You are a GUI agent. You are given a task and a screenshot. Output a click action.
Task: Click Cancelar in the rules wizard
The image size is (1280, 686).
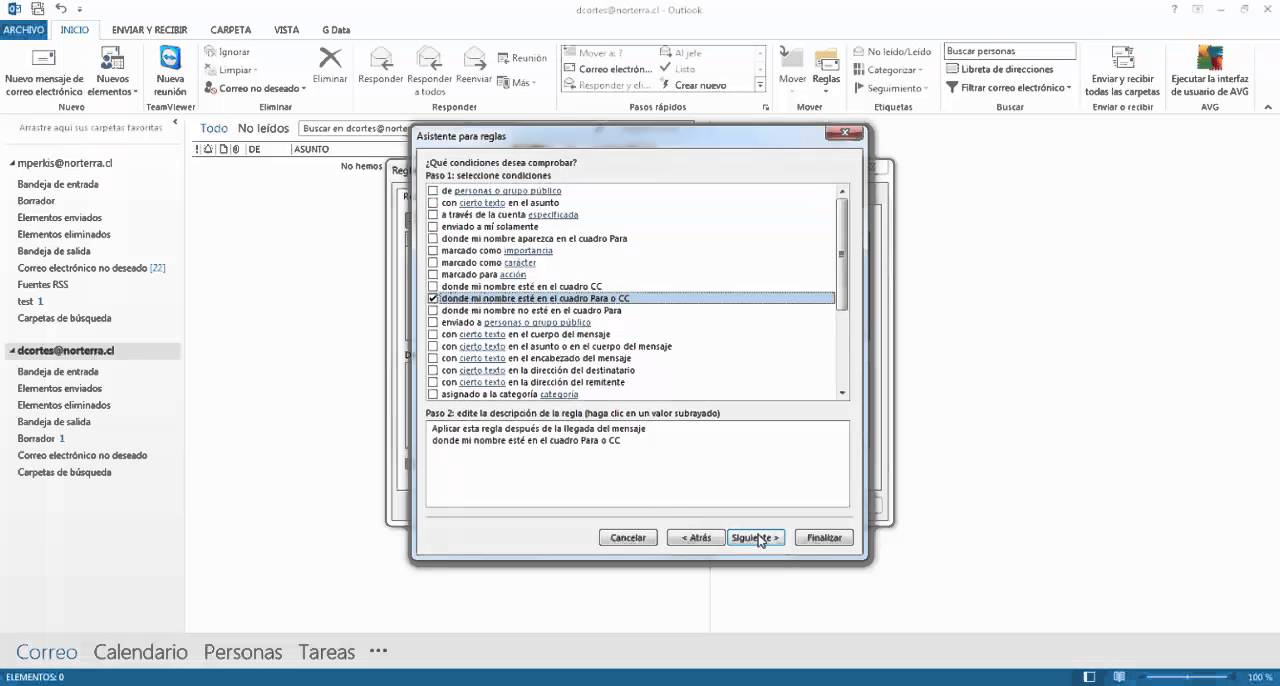628,538
